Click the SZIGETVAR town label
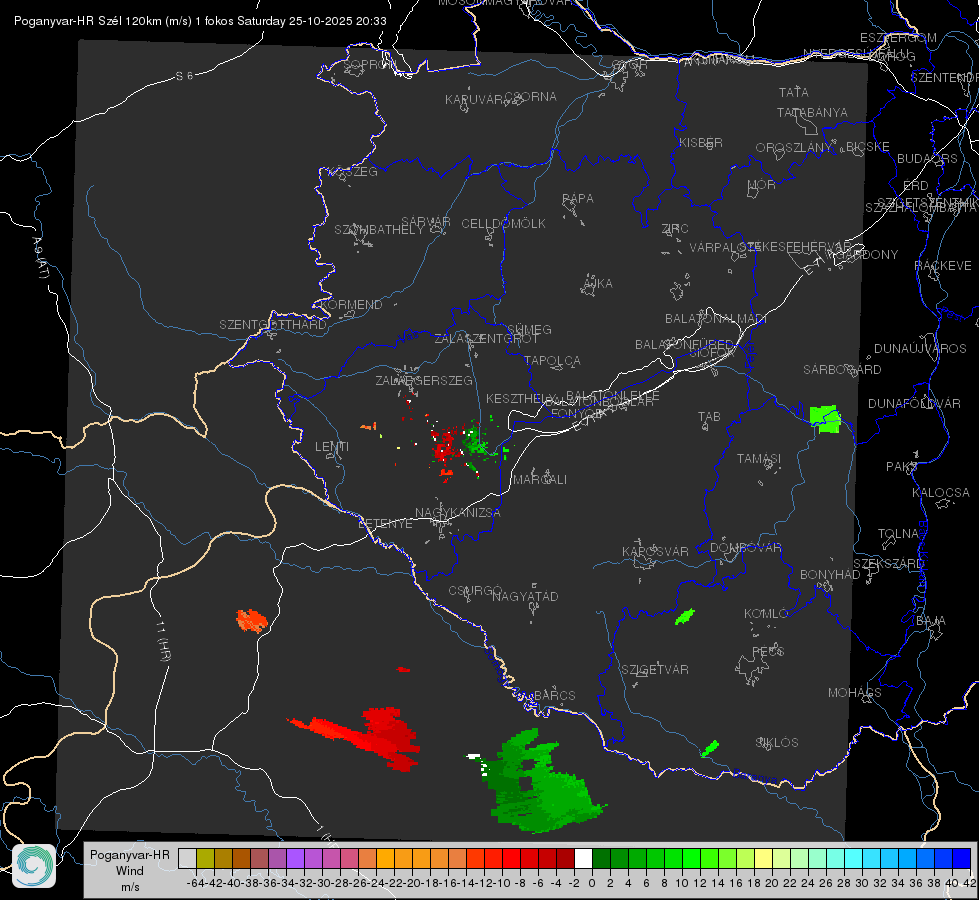The width and height of the screenshot is (979, 900). (x=655, y=670)
